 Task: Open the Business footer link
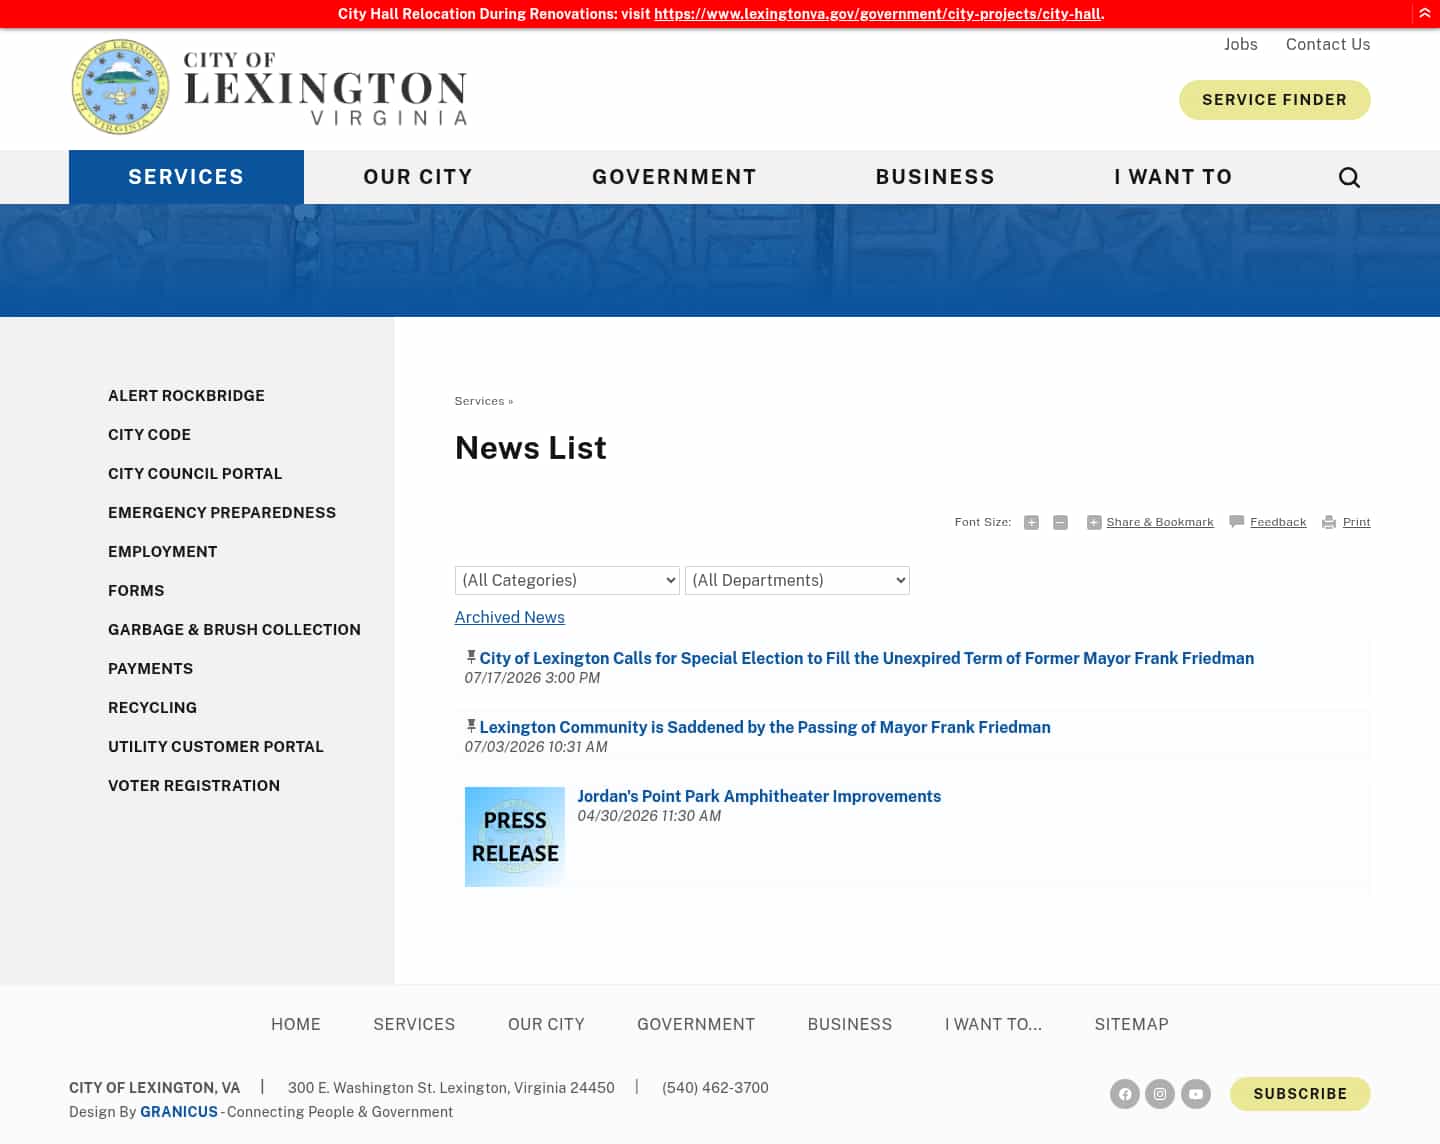850,1024
